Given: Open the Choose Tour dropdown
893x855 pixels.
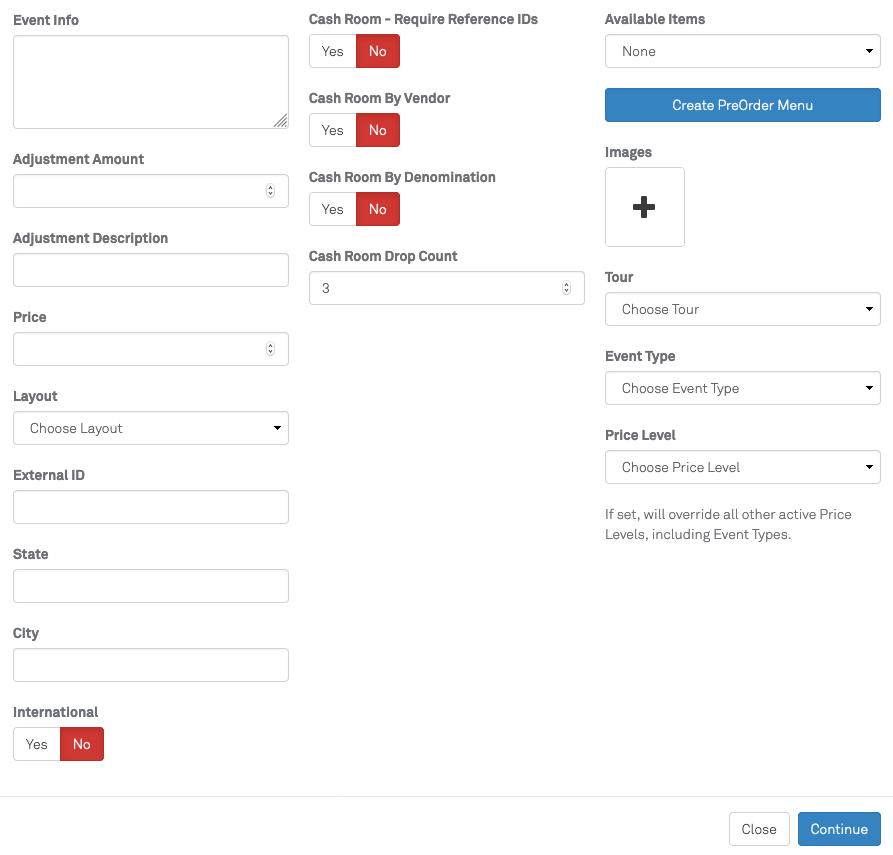Looking at the screenshot, I should point(742,309).
